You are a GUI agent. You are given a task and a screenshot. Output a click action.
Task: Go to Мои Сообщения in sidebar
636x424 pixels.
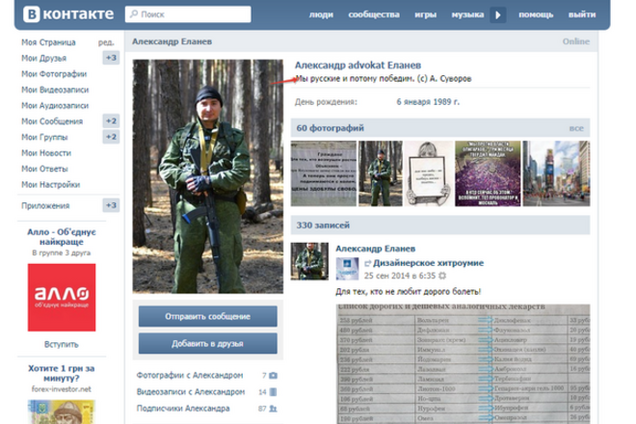pos(52,121)
